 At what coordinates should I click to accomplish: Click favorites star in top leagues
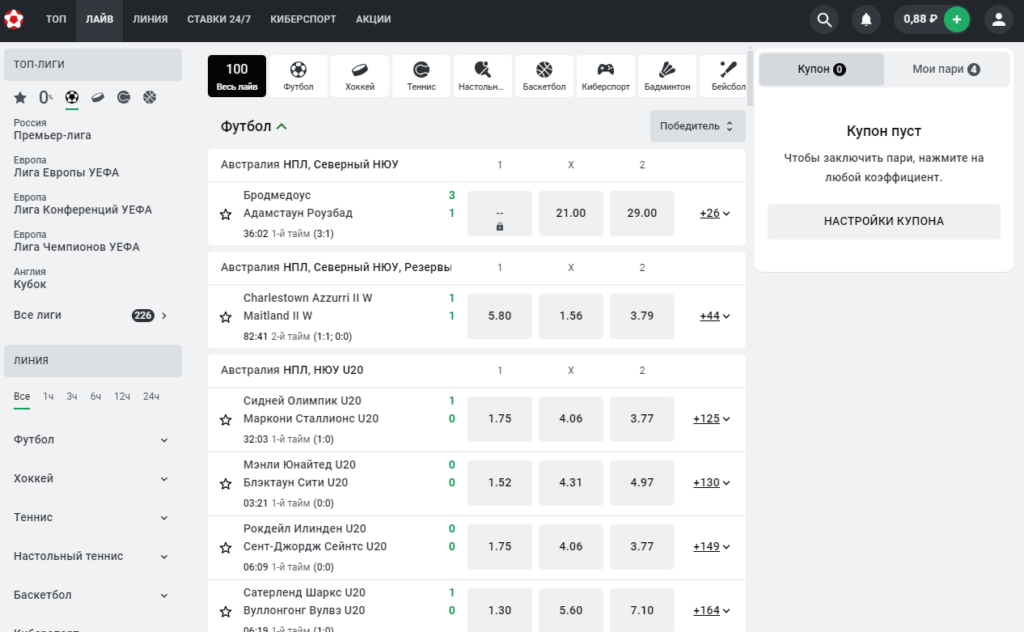click(x=20, y=98)
